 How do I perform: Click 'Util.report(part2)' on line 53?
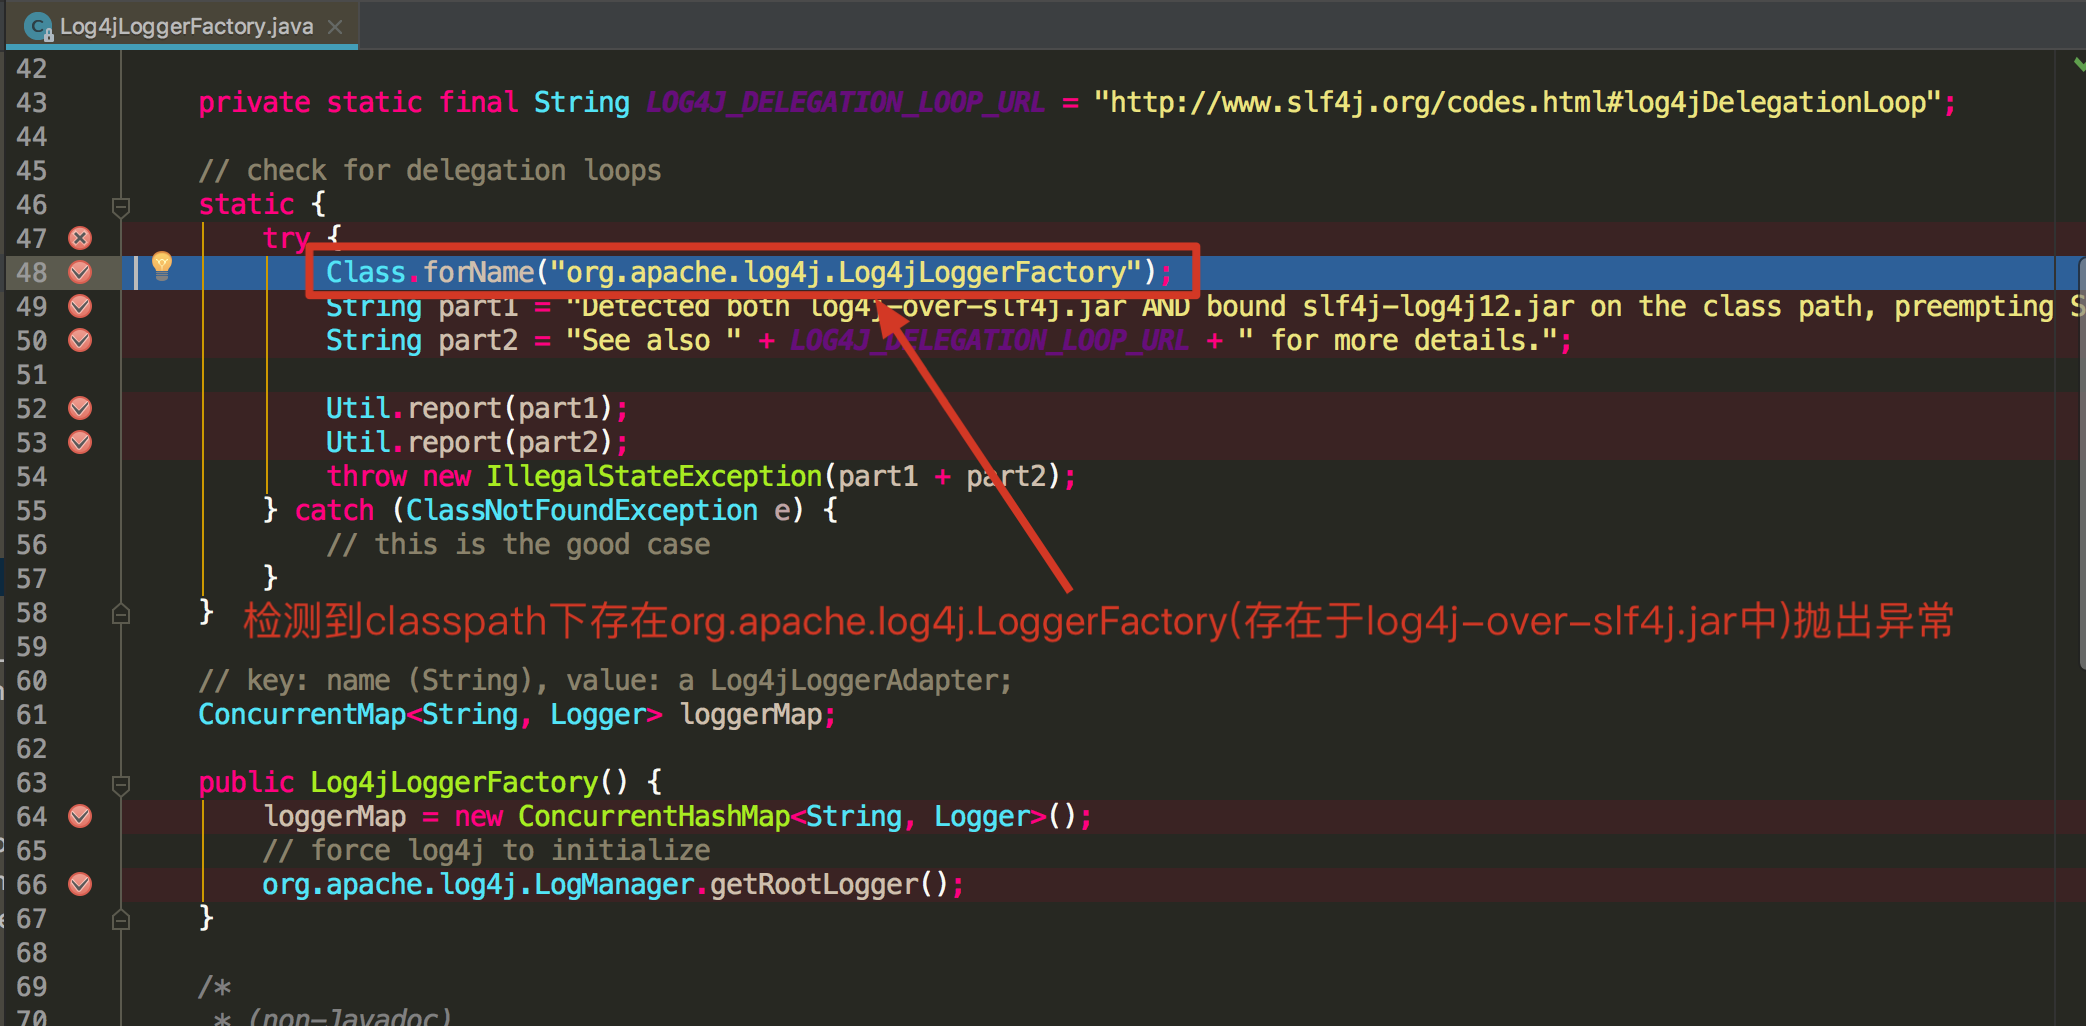pos(469,442)
